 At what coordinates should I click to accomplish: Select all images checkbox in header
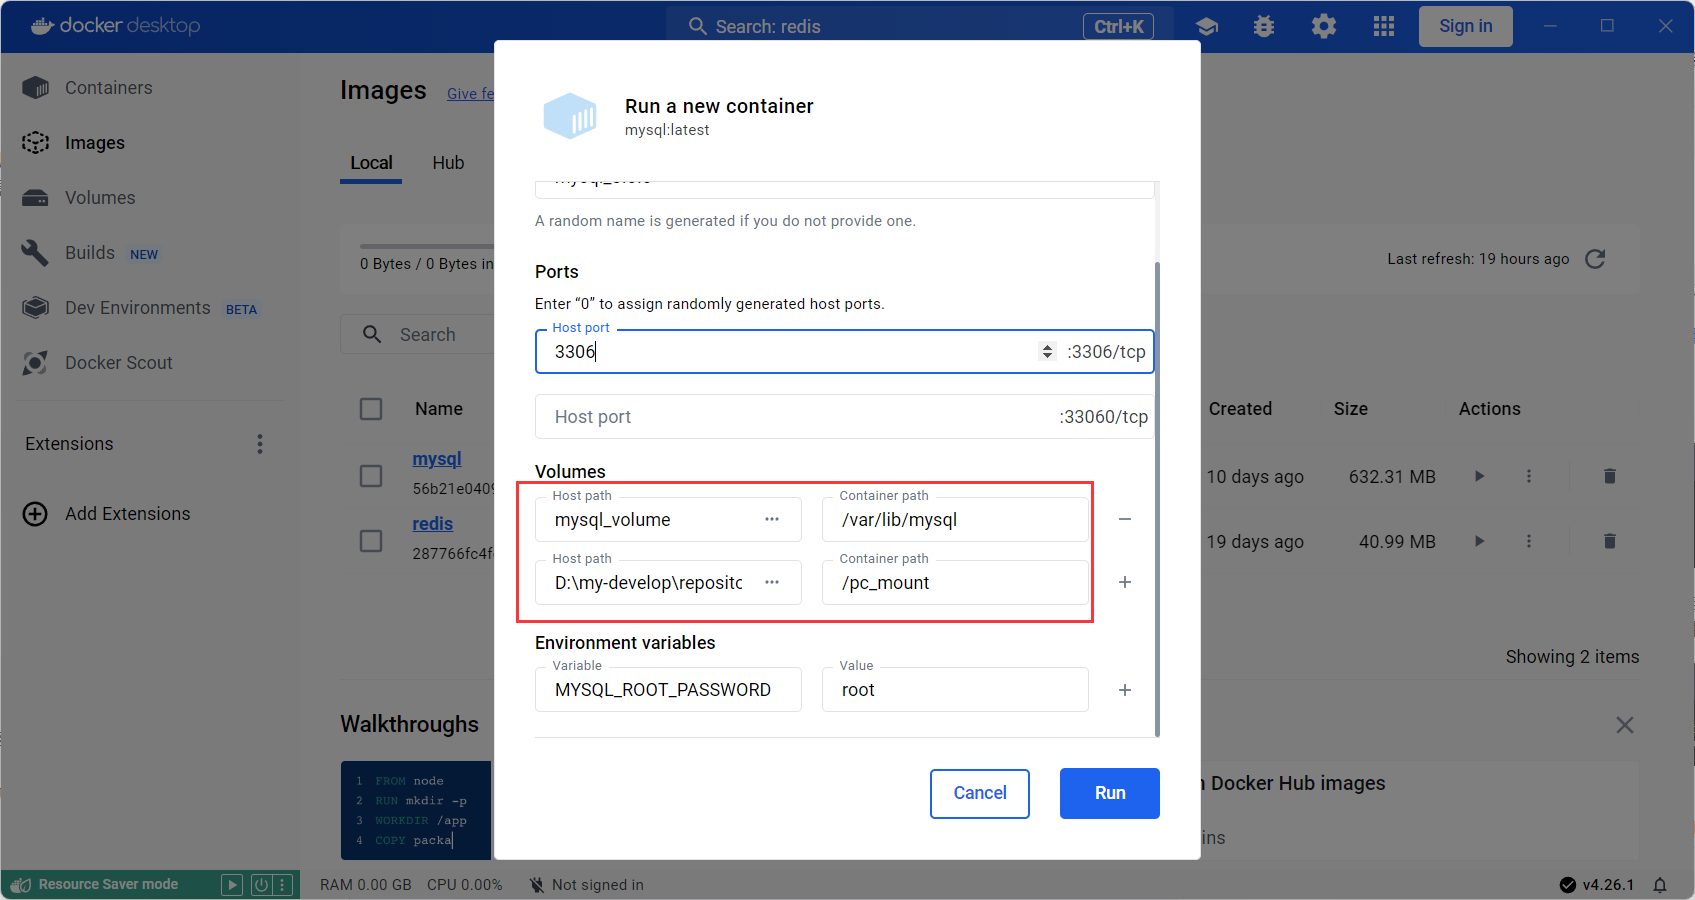click(371, 409)
